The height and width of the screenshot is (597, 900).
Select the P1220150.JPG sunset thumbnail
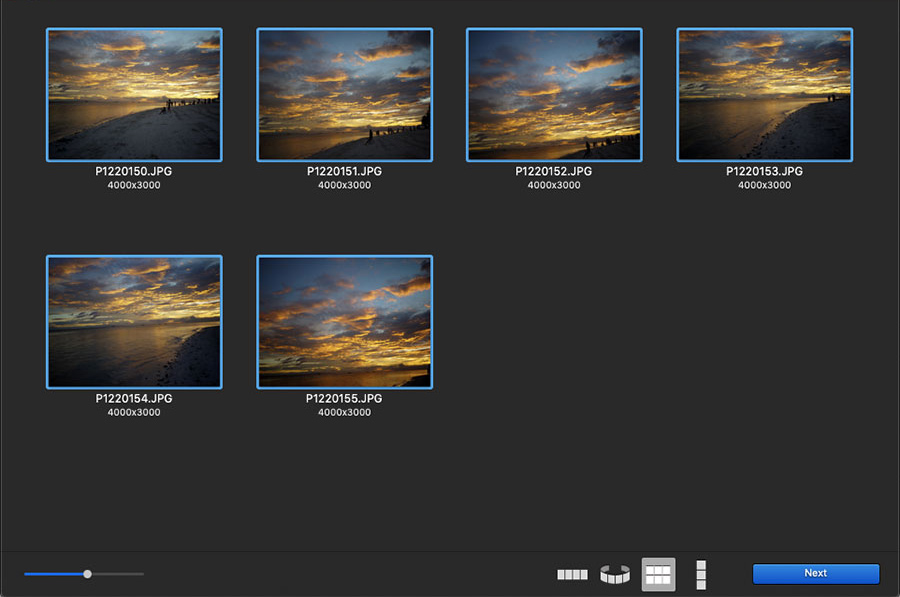click(134, 95)
